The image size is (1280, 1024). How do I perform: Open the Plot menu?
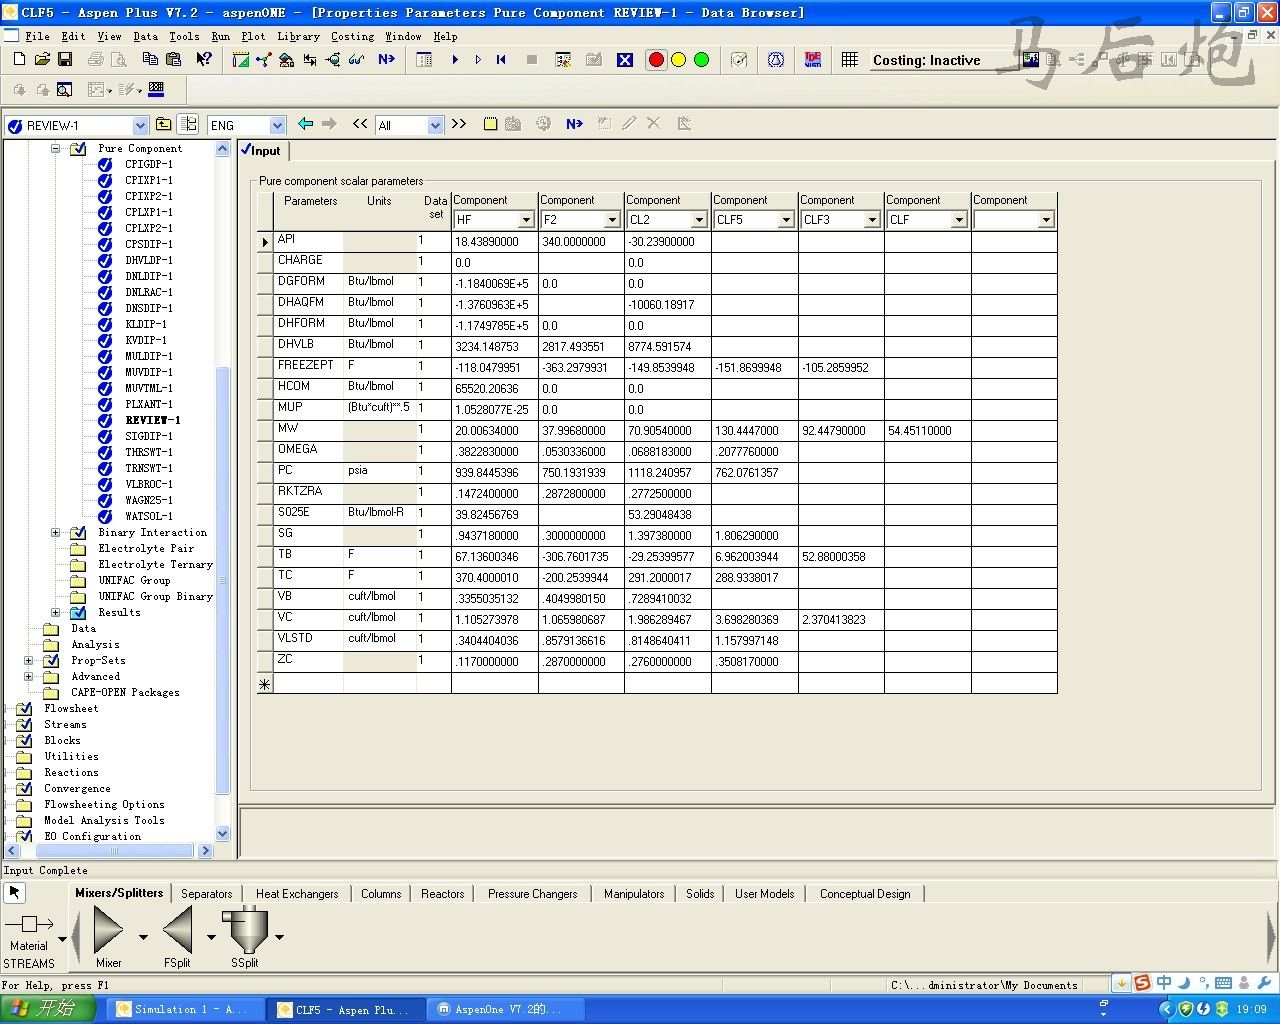[253, 36]
